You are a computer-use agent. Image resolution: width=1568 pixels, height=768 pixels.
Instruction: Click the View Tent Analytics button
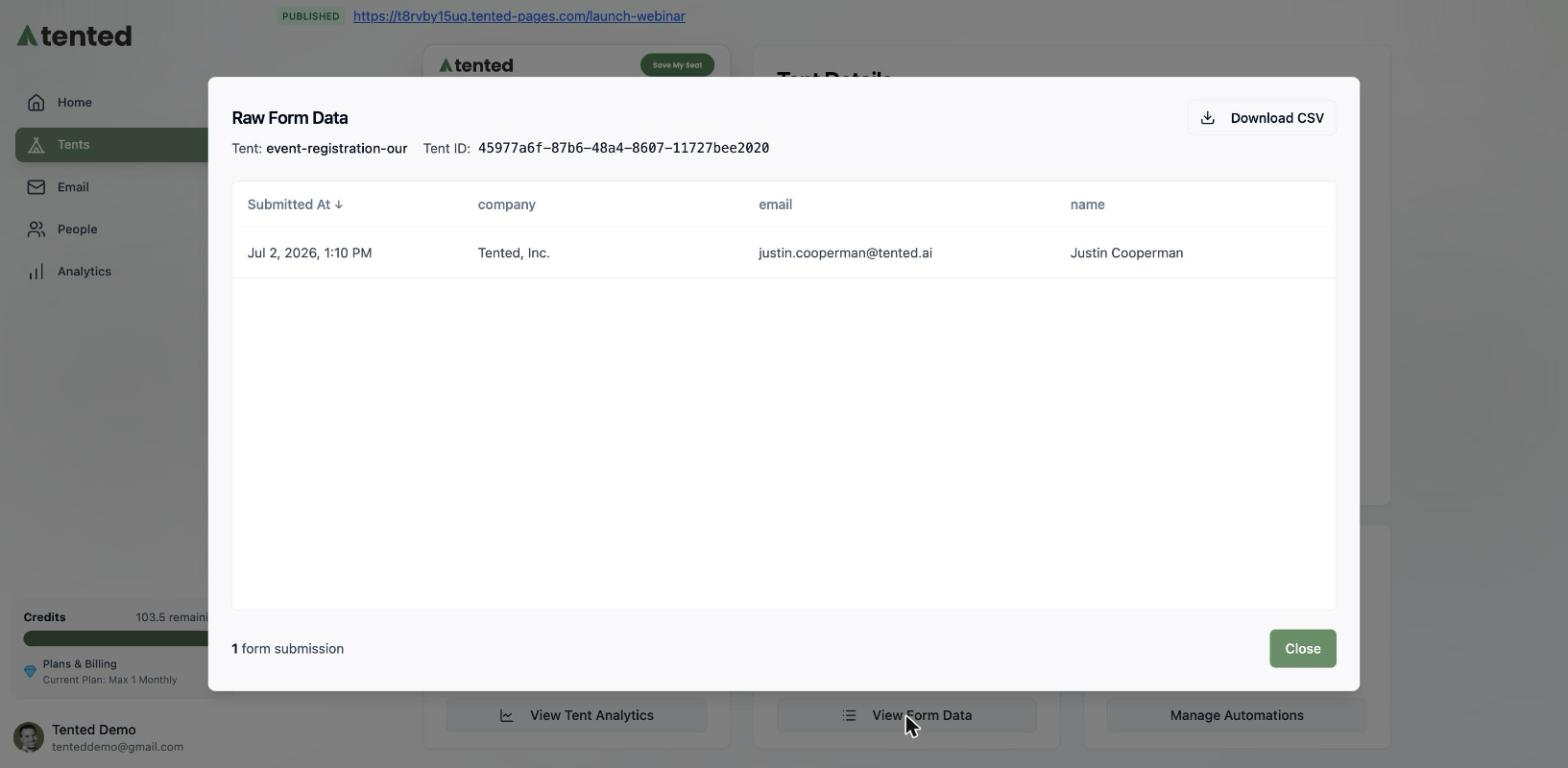click(576, 716)
